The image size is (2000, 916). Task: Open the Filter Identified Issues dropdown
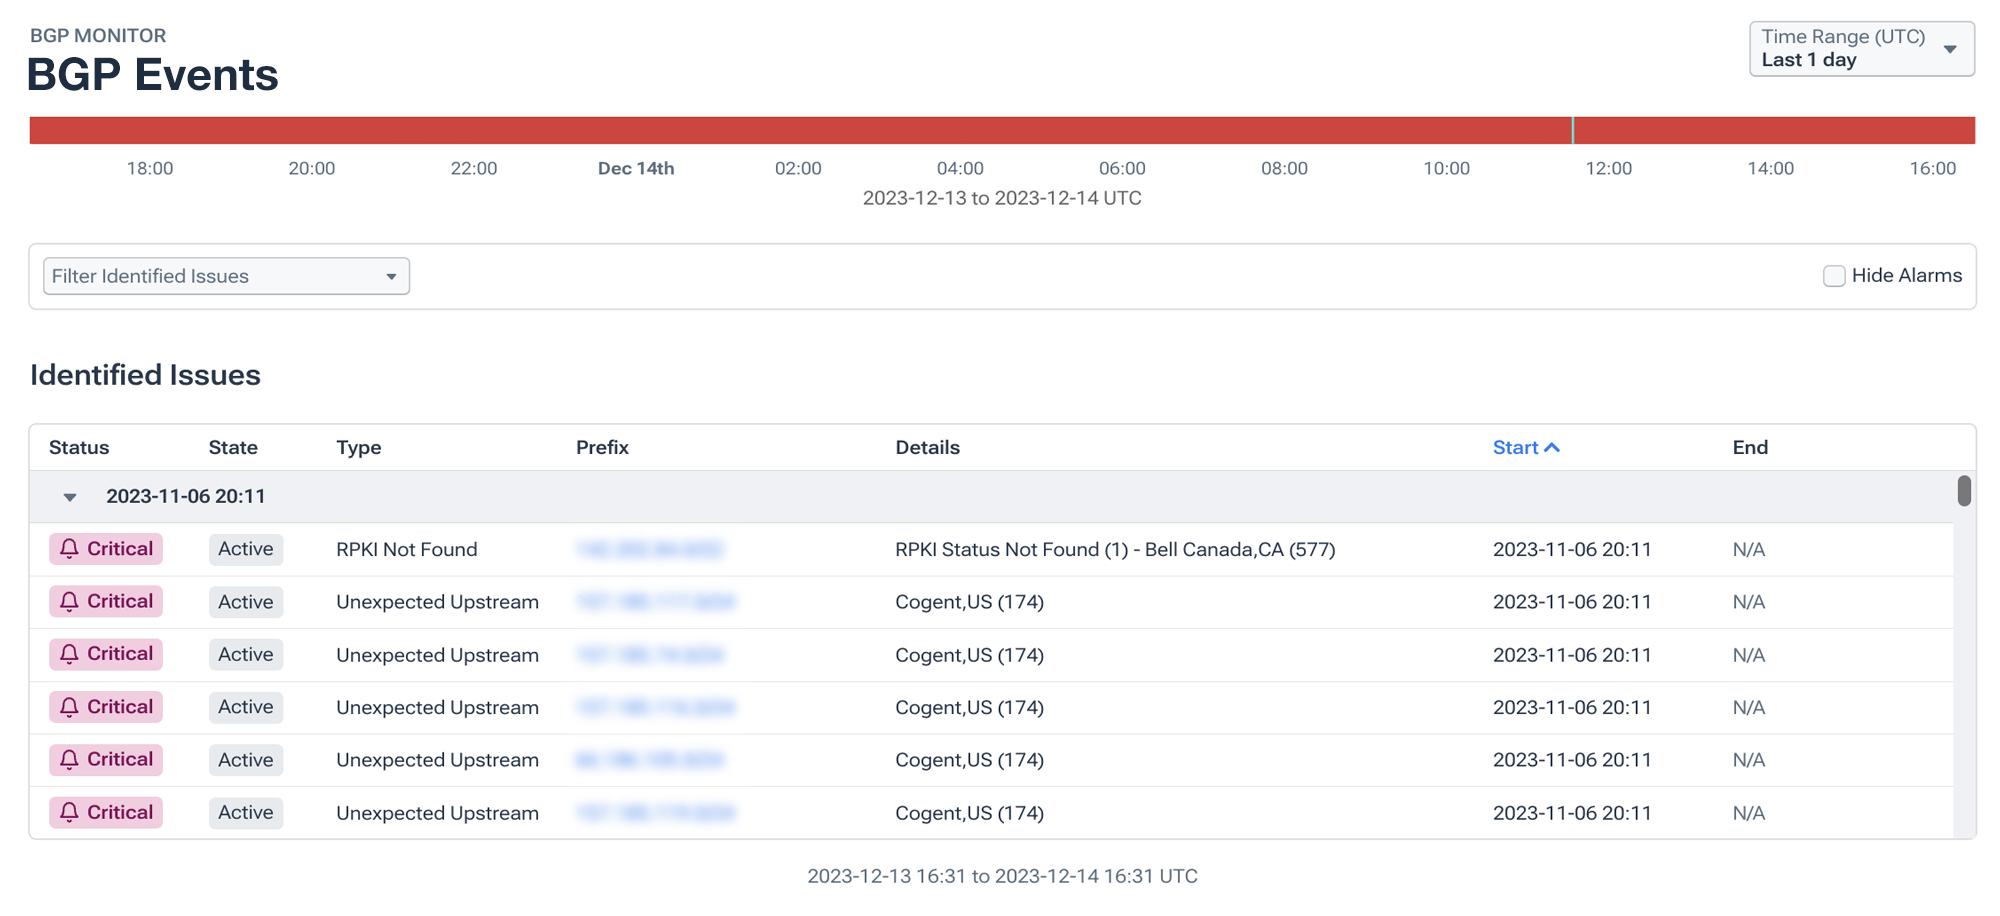tap(225, 275)
